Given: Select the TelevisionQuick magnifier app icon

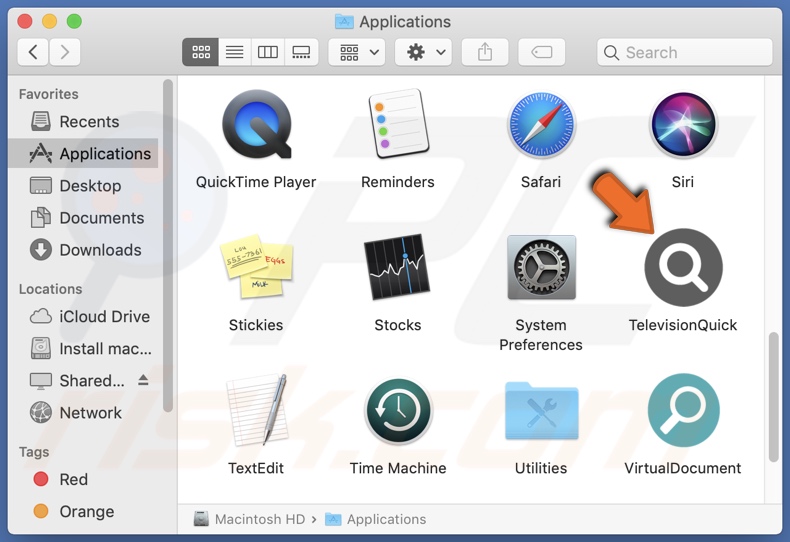Looking at the screenshot, I should click(683, 267).
